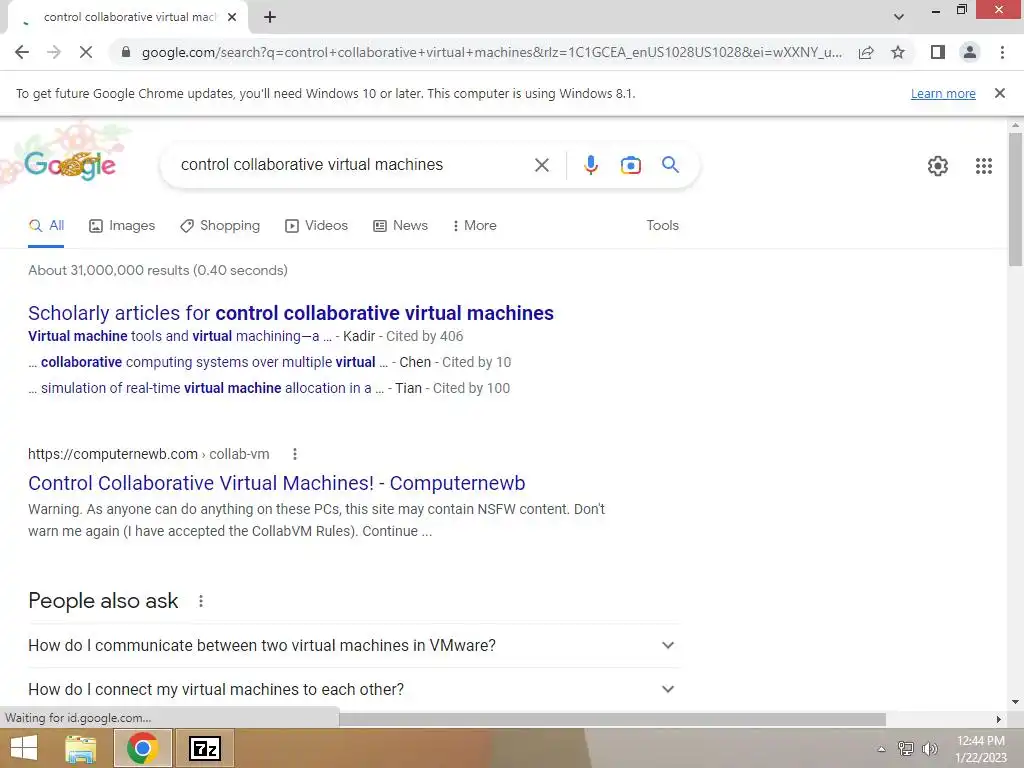Expand question about VMware communication
Screen dimensions: 1024x768
[x=353, y=645]
